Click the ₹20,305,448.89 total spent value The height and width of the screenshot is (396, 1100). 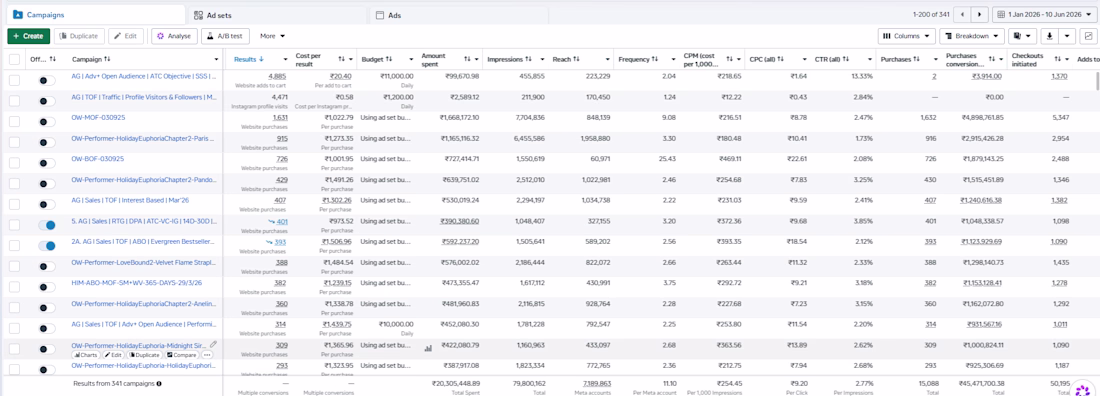457,384
